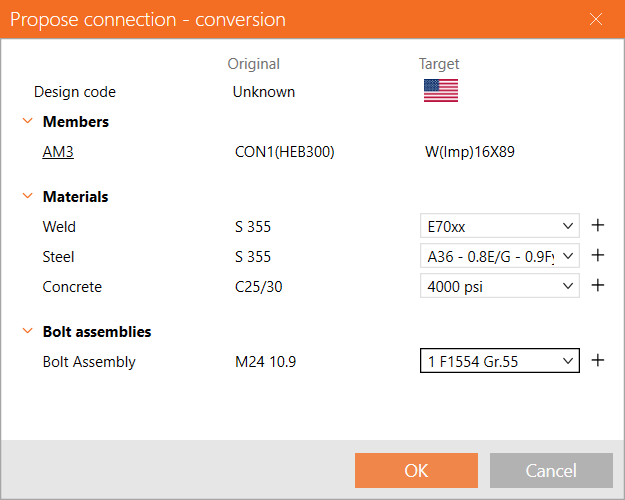Add new Concrete material with plus icon
This screenshot has height=500, width=625.
pyautogui.click(x=598, y=286)
